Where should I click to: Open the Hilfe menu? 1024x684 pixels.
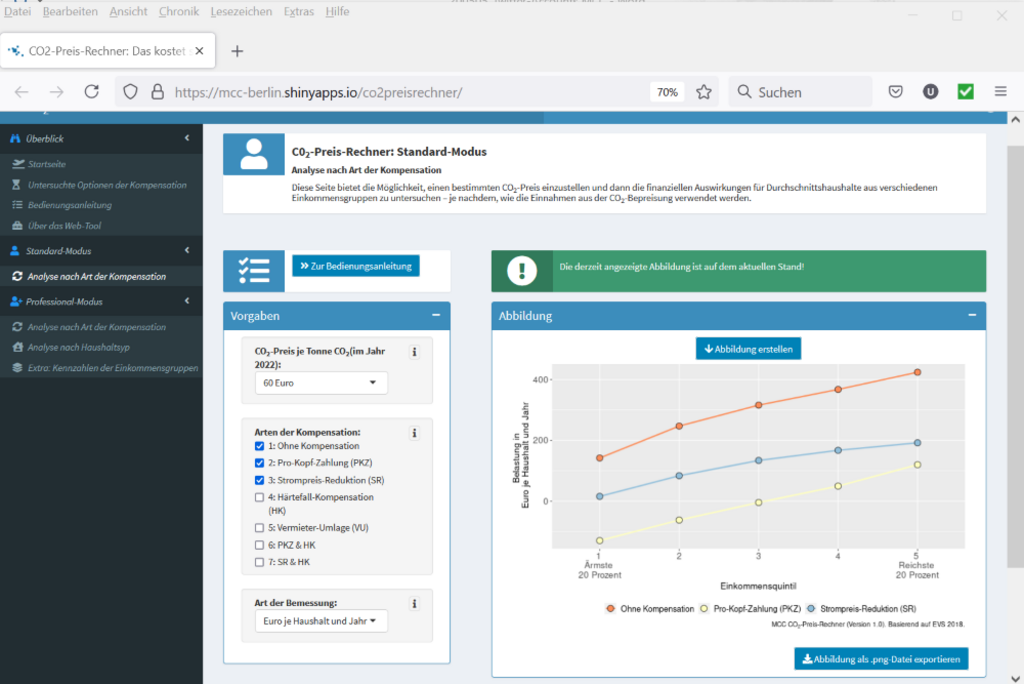[x=337, y=12]
